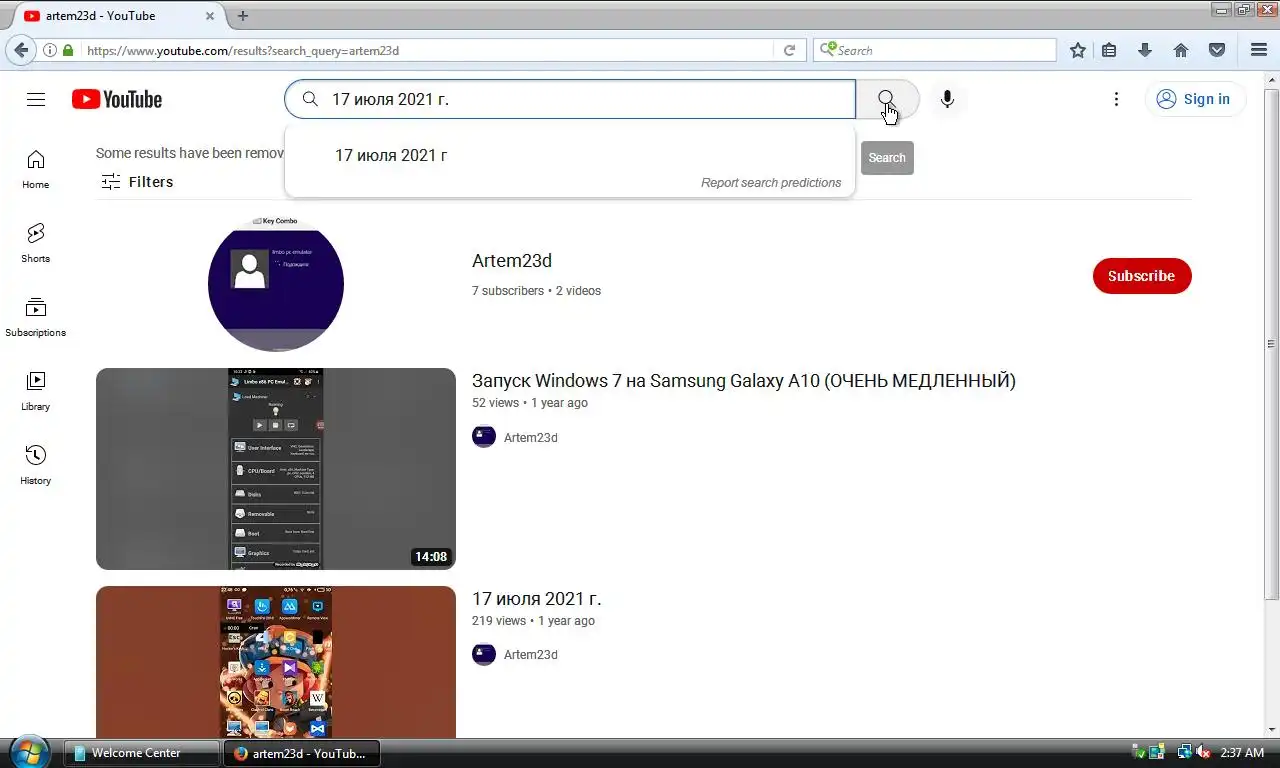Open the Pocket icon in toolbar
The width and height of the screenshot is (1280, 768).
(1217, 50)
